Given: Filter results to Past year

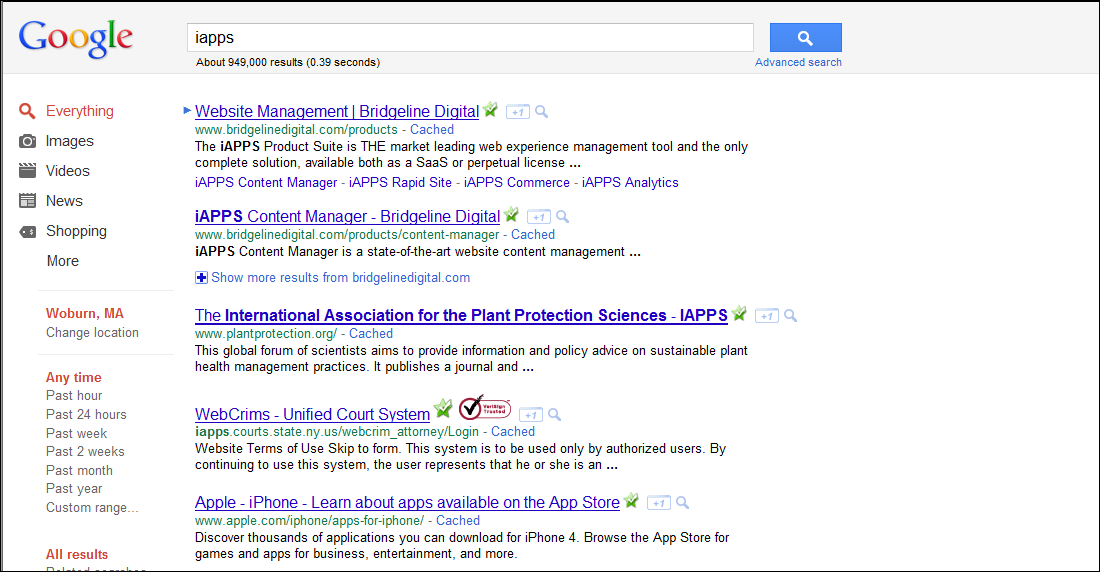Looking at the screenshot, I should [x=74, y=489].
